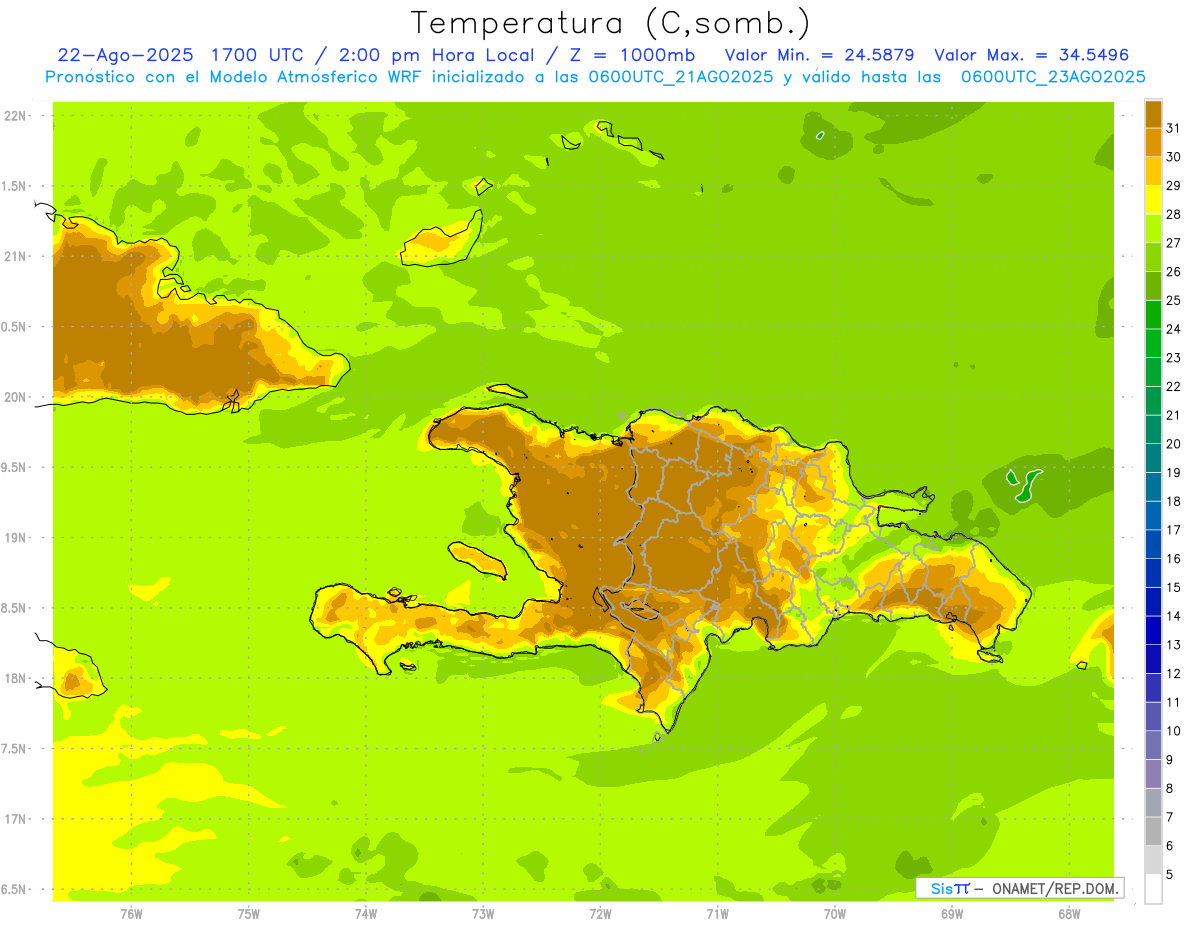Click the legend value '22'

[1174, 386]
